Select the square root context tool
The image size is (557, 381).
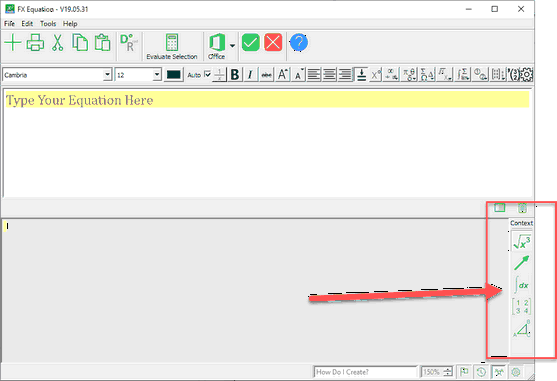coord(521,241)
